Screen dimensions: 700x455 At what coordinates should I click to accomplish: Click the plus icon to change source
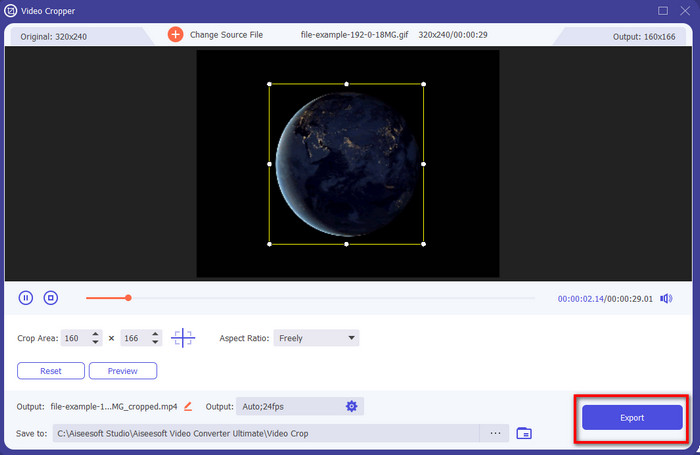175,34
